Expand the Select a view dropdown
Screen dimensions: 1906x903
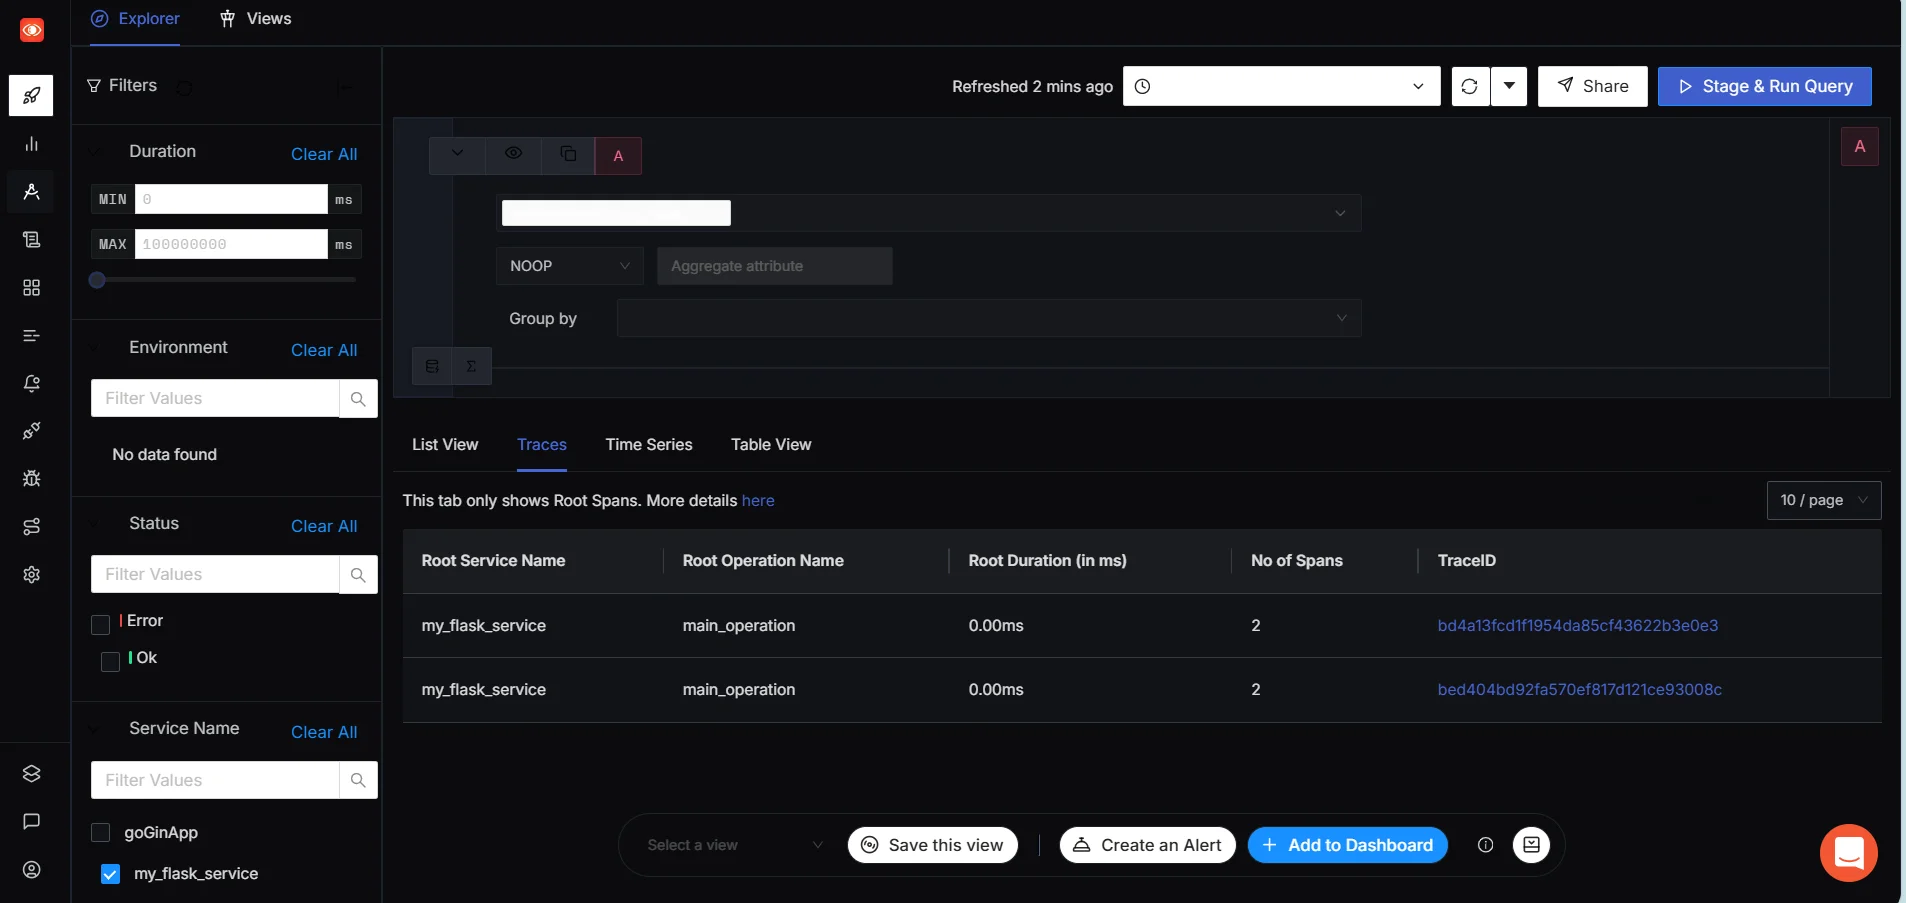coord(734,845)
